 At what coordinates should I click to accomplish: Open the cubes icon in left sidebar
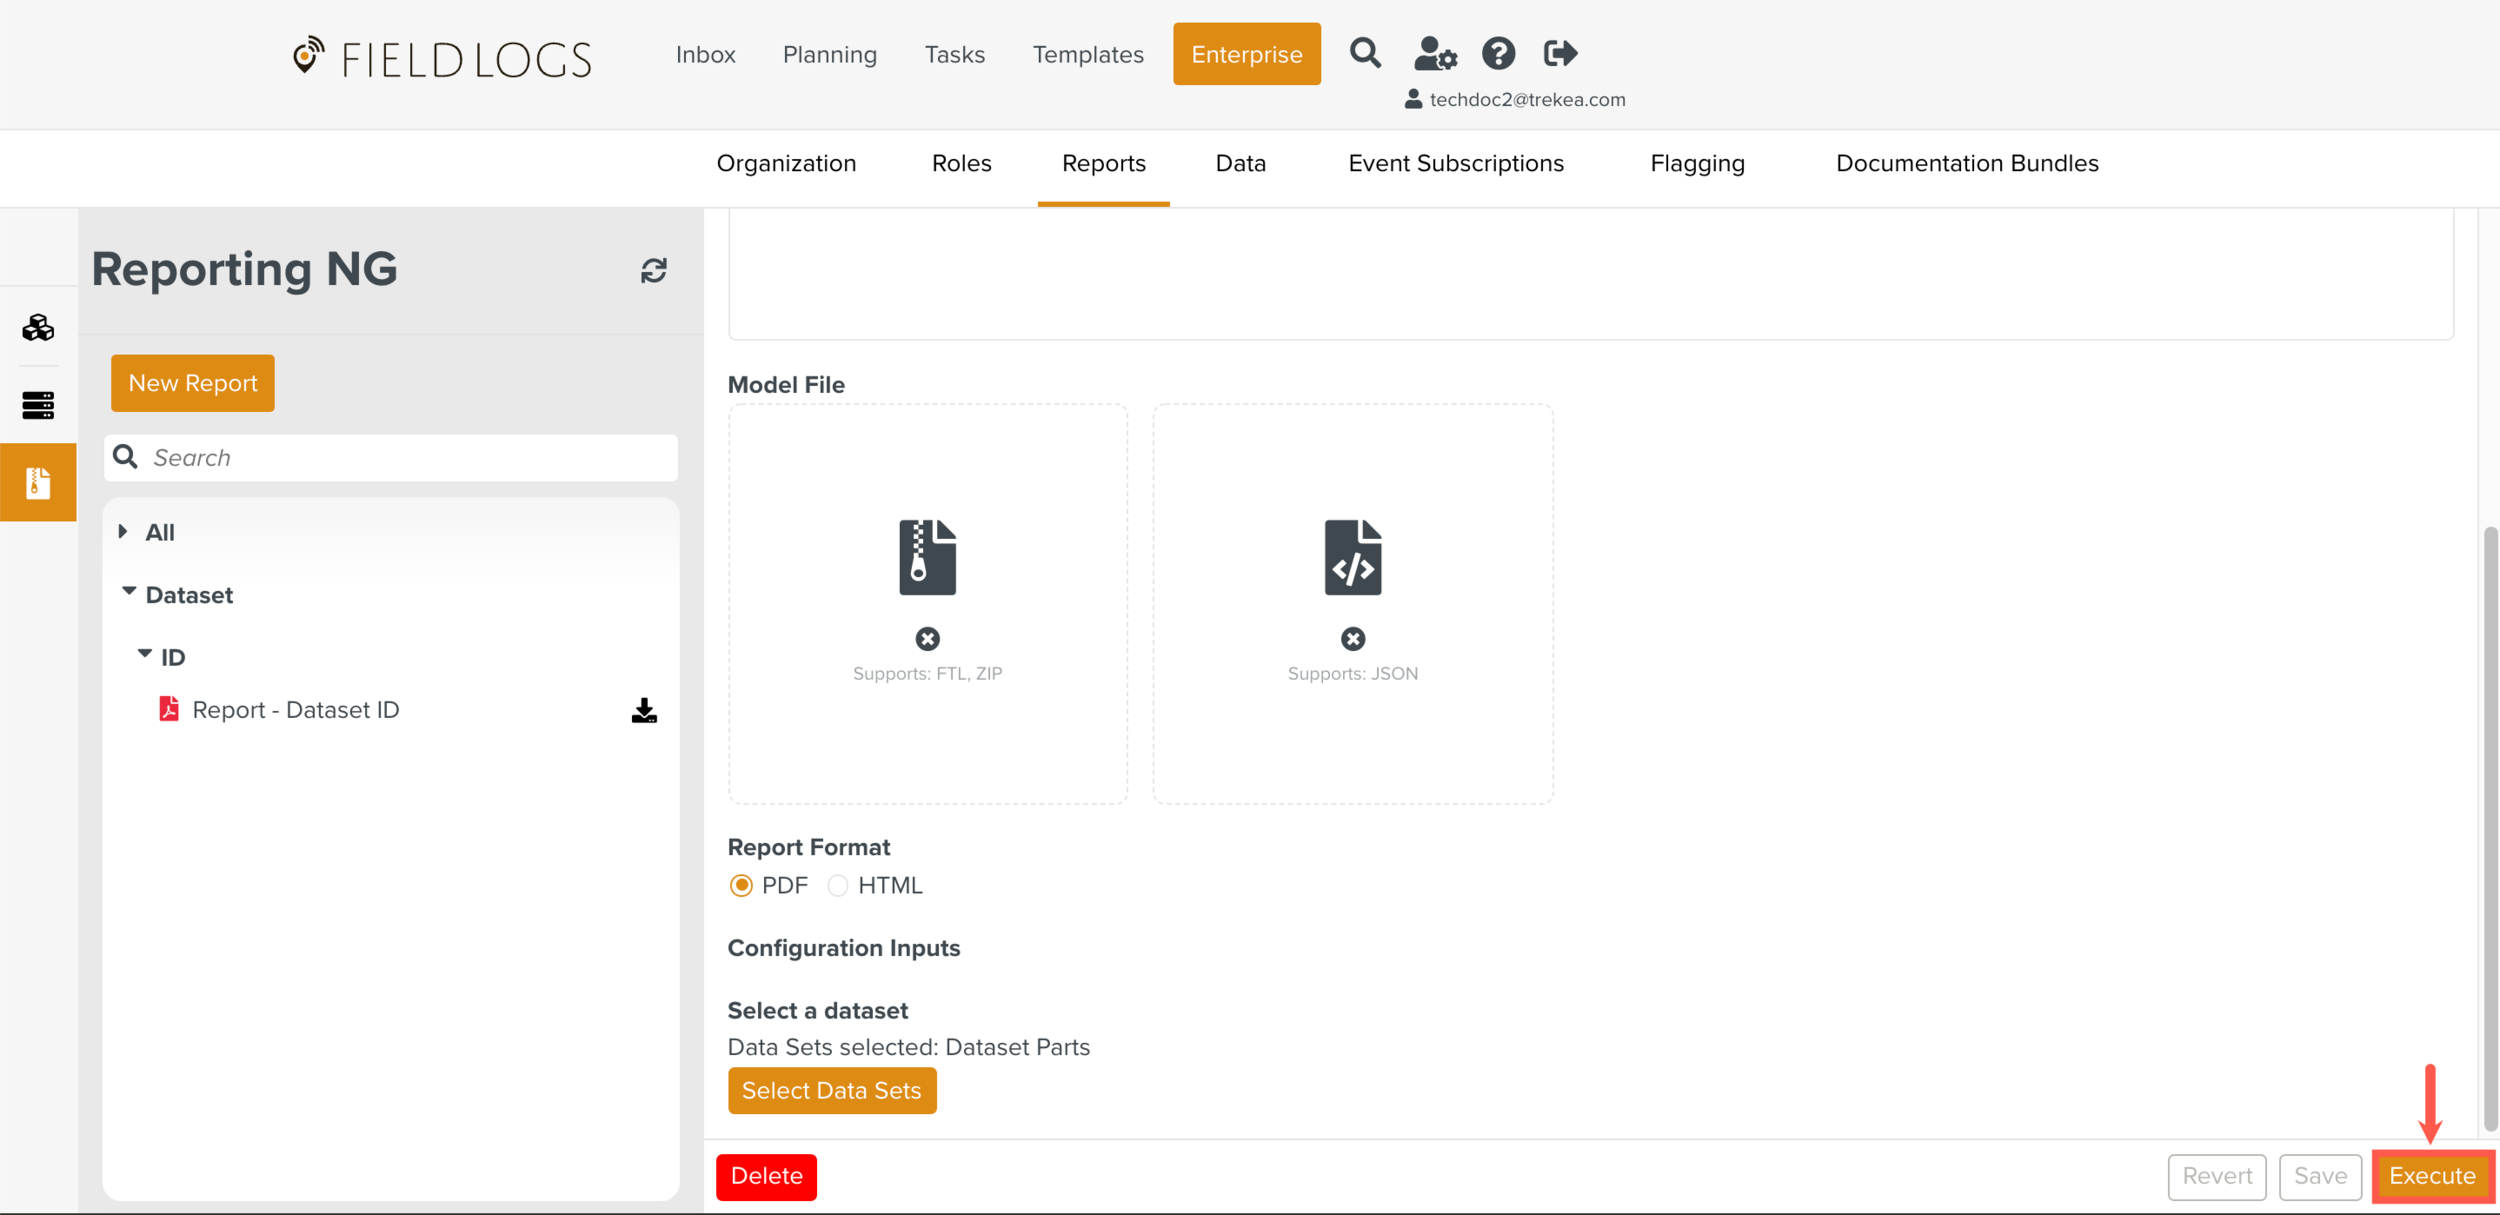pos(38,328)
